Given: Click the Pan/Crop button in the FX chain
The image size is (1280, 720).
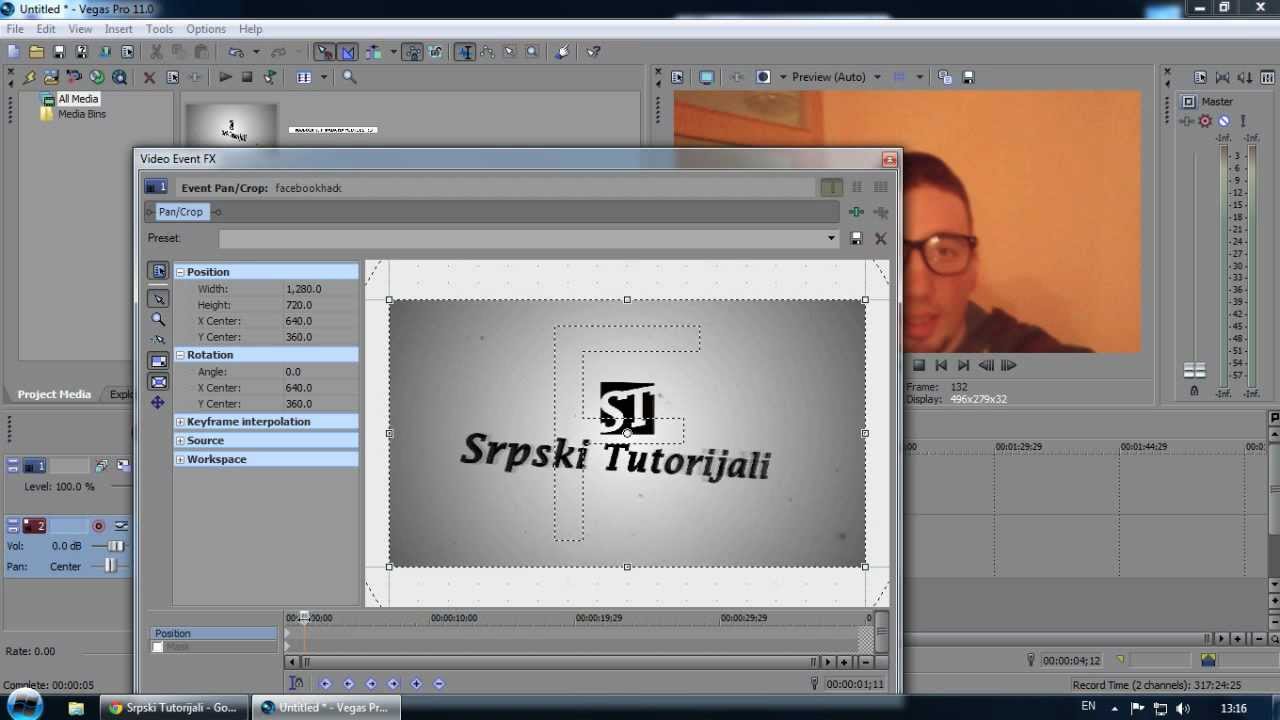Looking at the screenshot, I should tap(181, 212).
